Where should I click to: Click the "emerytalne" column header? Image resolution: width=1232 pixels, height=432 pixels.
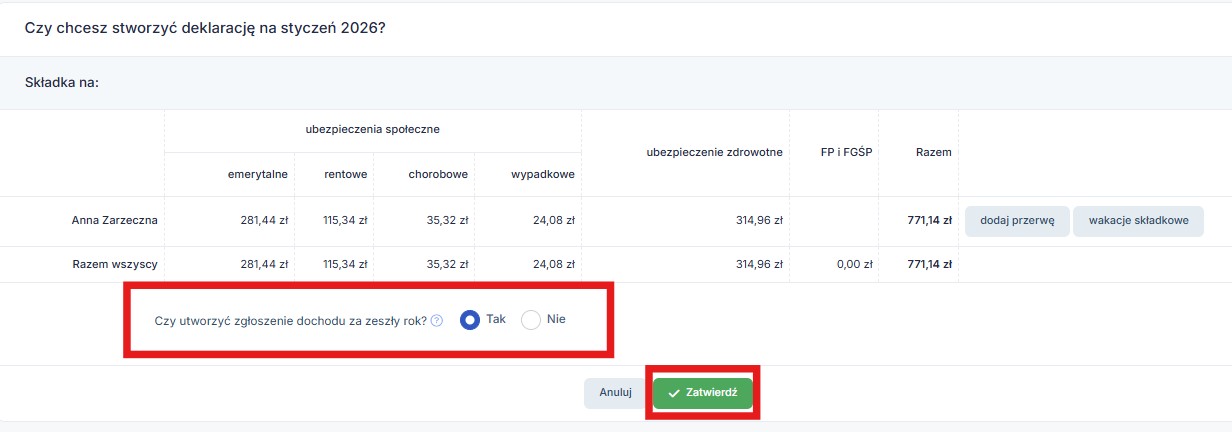tap(258, 174)
